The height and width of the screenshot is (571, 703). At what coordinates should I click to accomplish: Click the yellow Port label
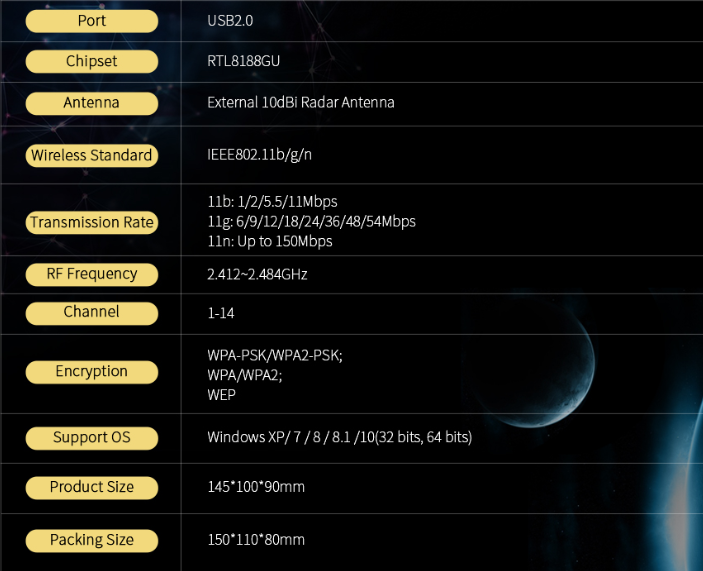click(x=91, y=21)
